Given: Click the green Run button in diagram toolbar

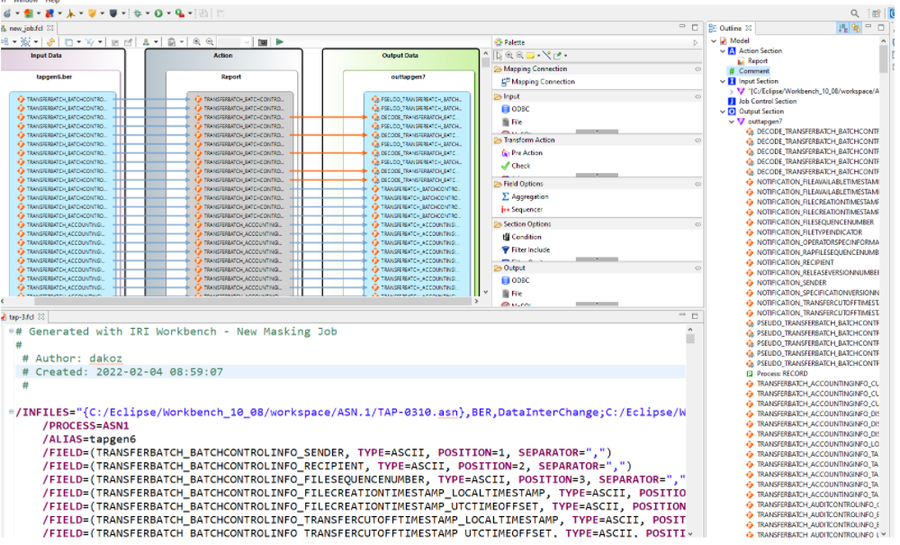Looking at the screenshot, I should (x=280, y=42).
